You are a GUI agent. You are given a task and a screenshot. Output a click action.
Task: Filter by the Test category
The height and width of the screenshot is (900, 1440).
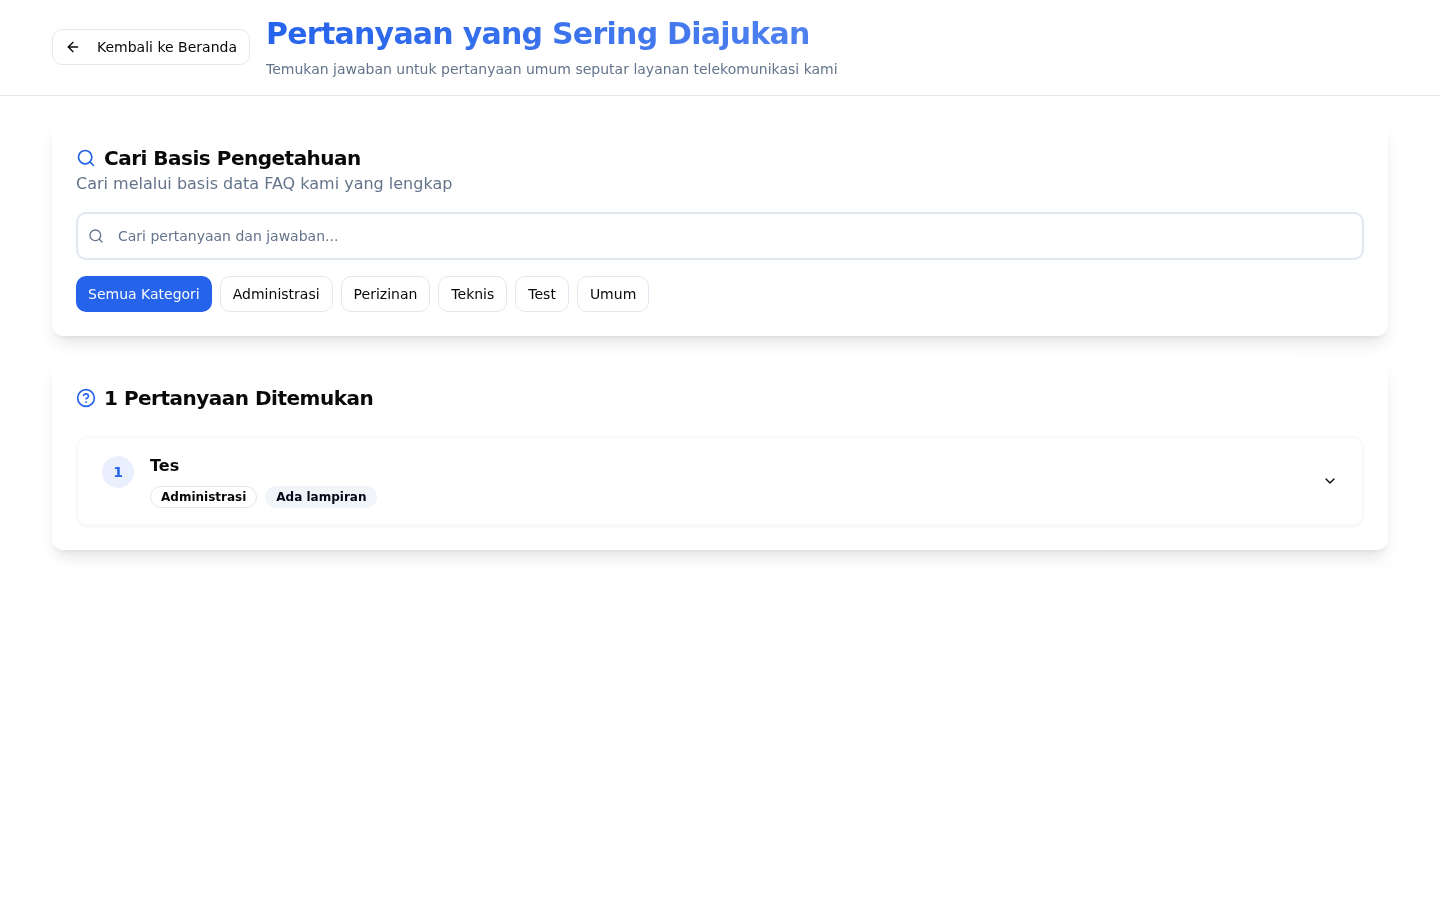pos(542,294)
